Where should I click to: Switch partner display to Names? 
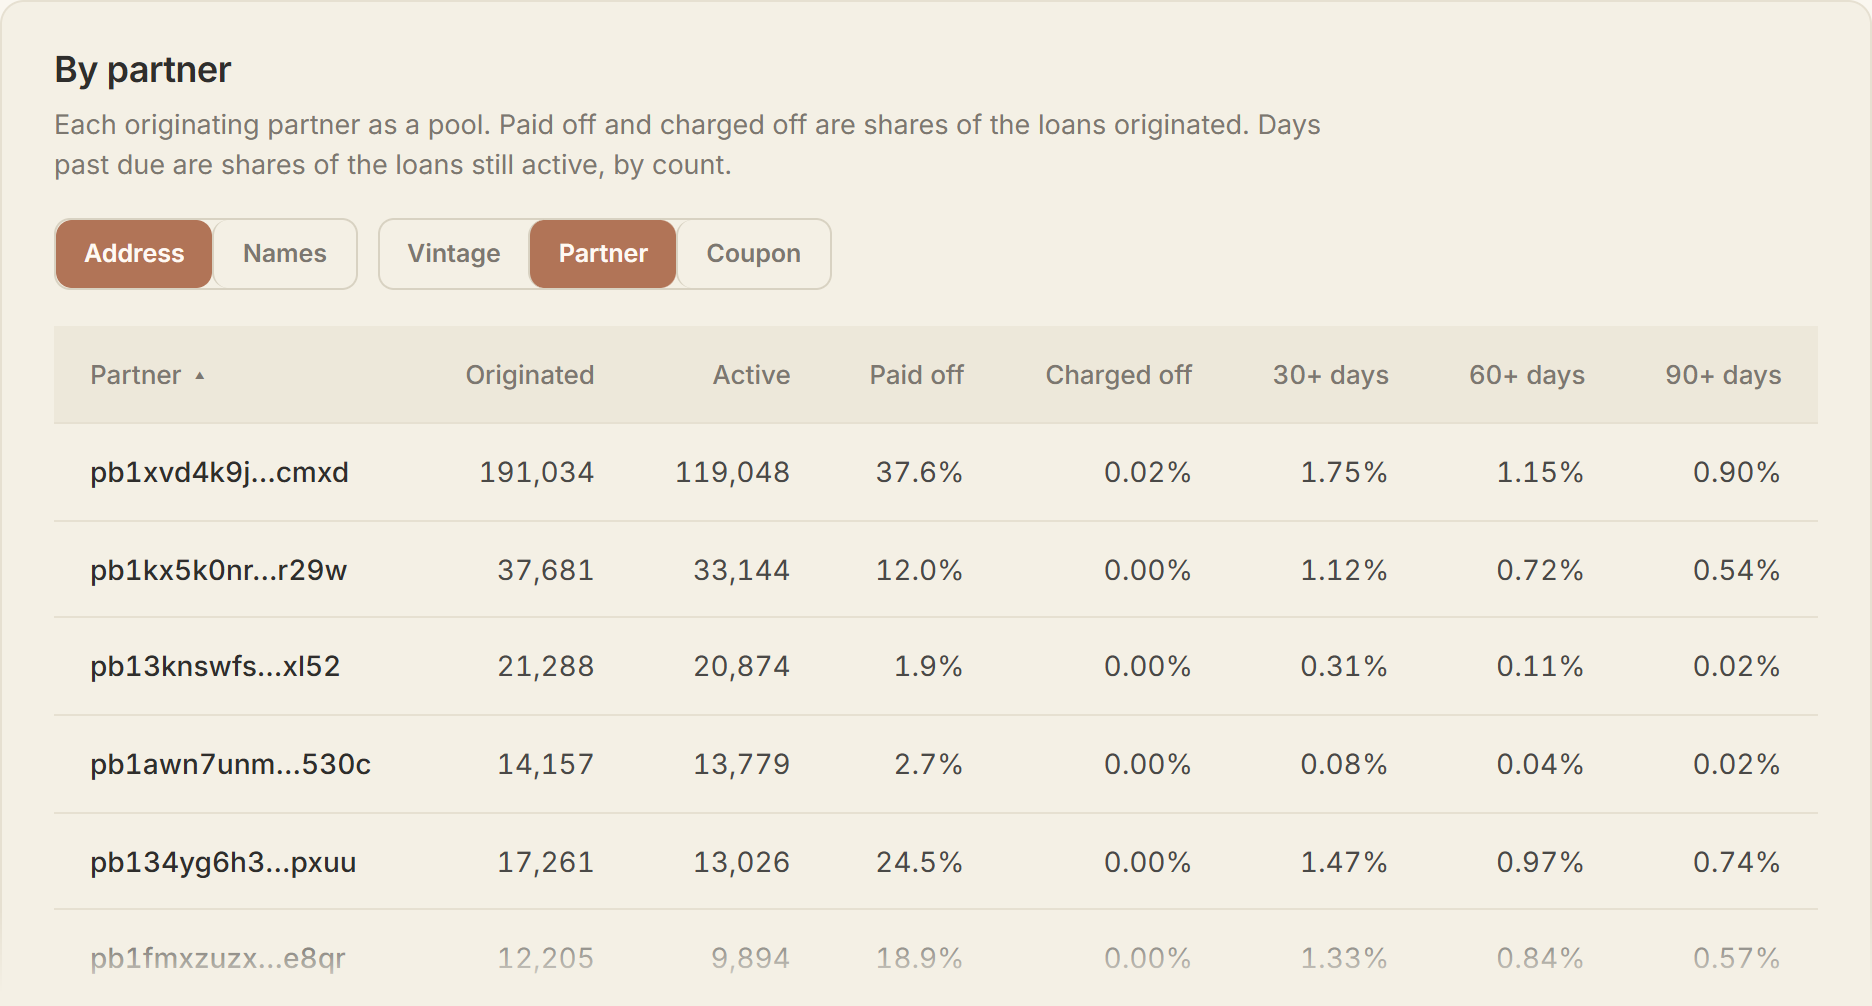[285, 254]
